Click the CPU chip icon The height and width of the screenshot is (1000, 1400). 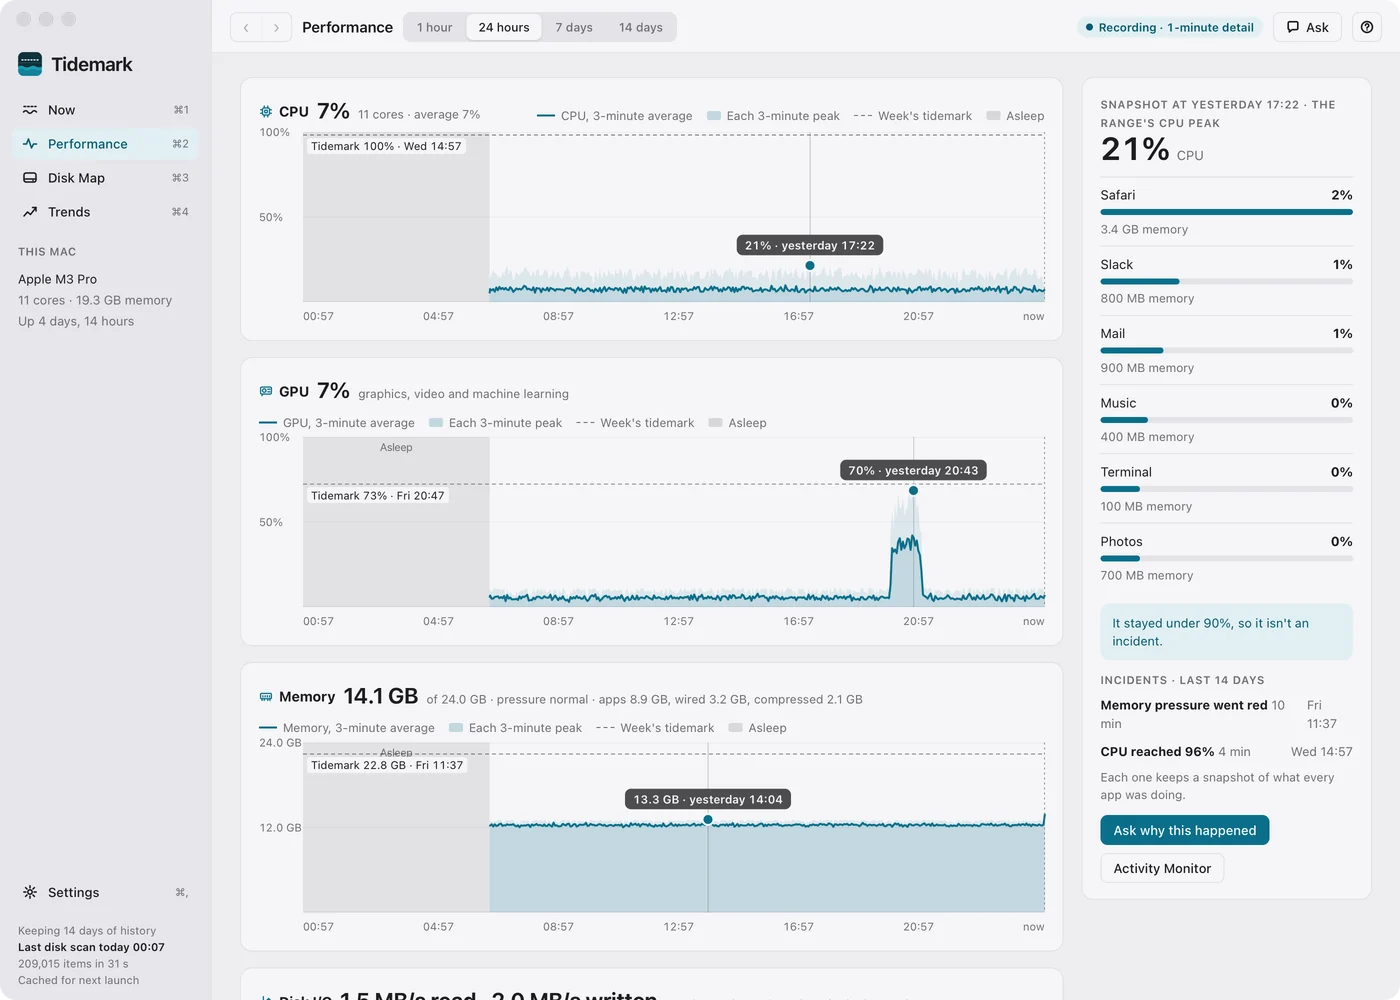pyautogui.click(x=266, y=112)
